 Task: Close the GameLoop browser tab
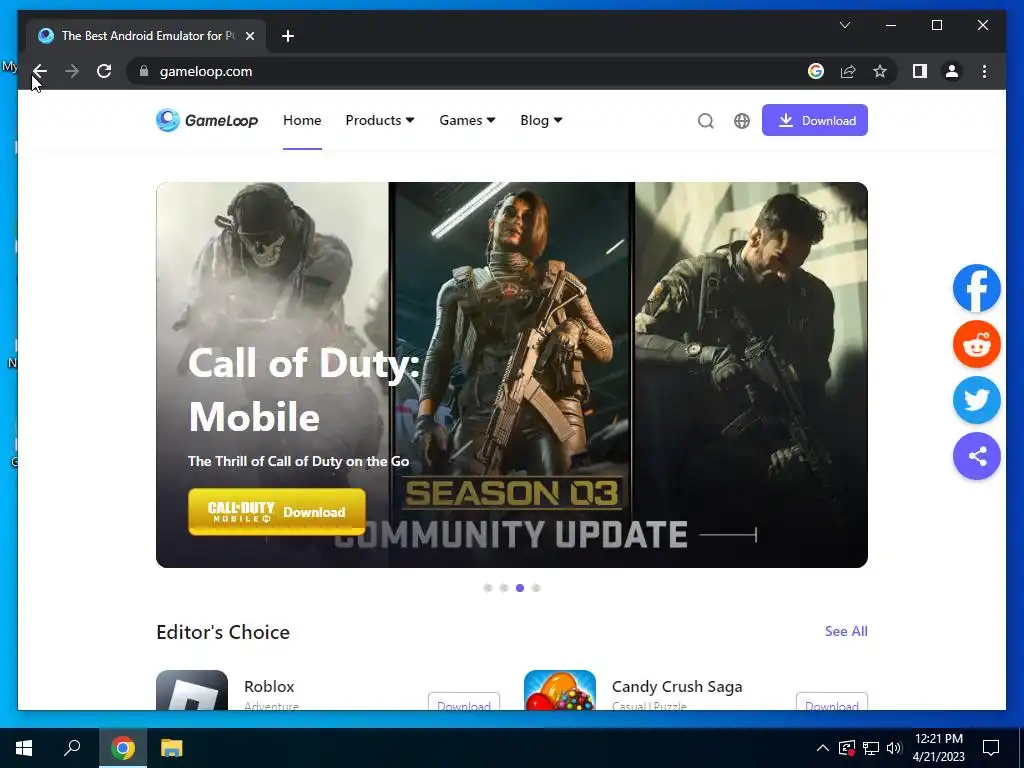coord(249,36)
